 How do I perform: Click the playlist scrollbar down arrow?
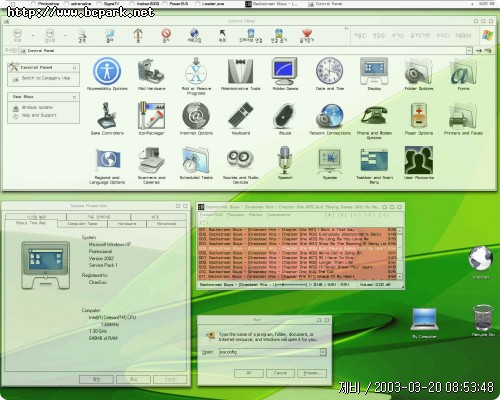coord(400,277)
